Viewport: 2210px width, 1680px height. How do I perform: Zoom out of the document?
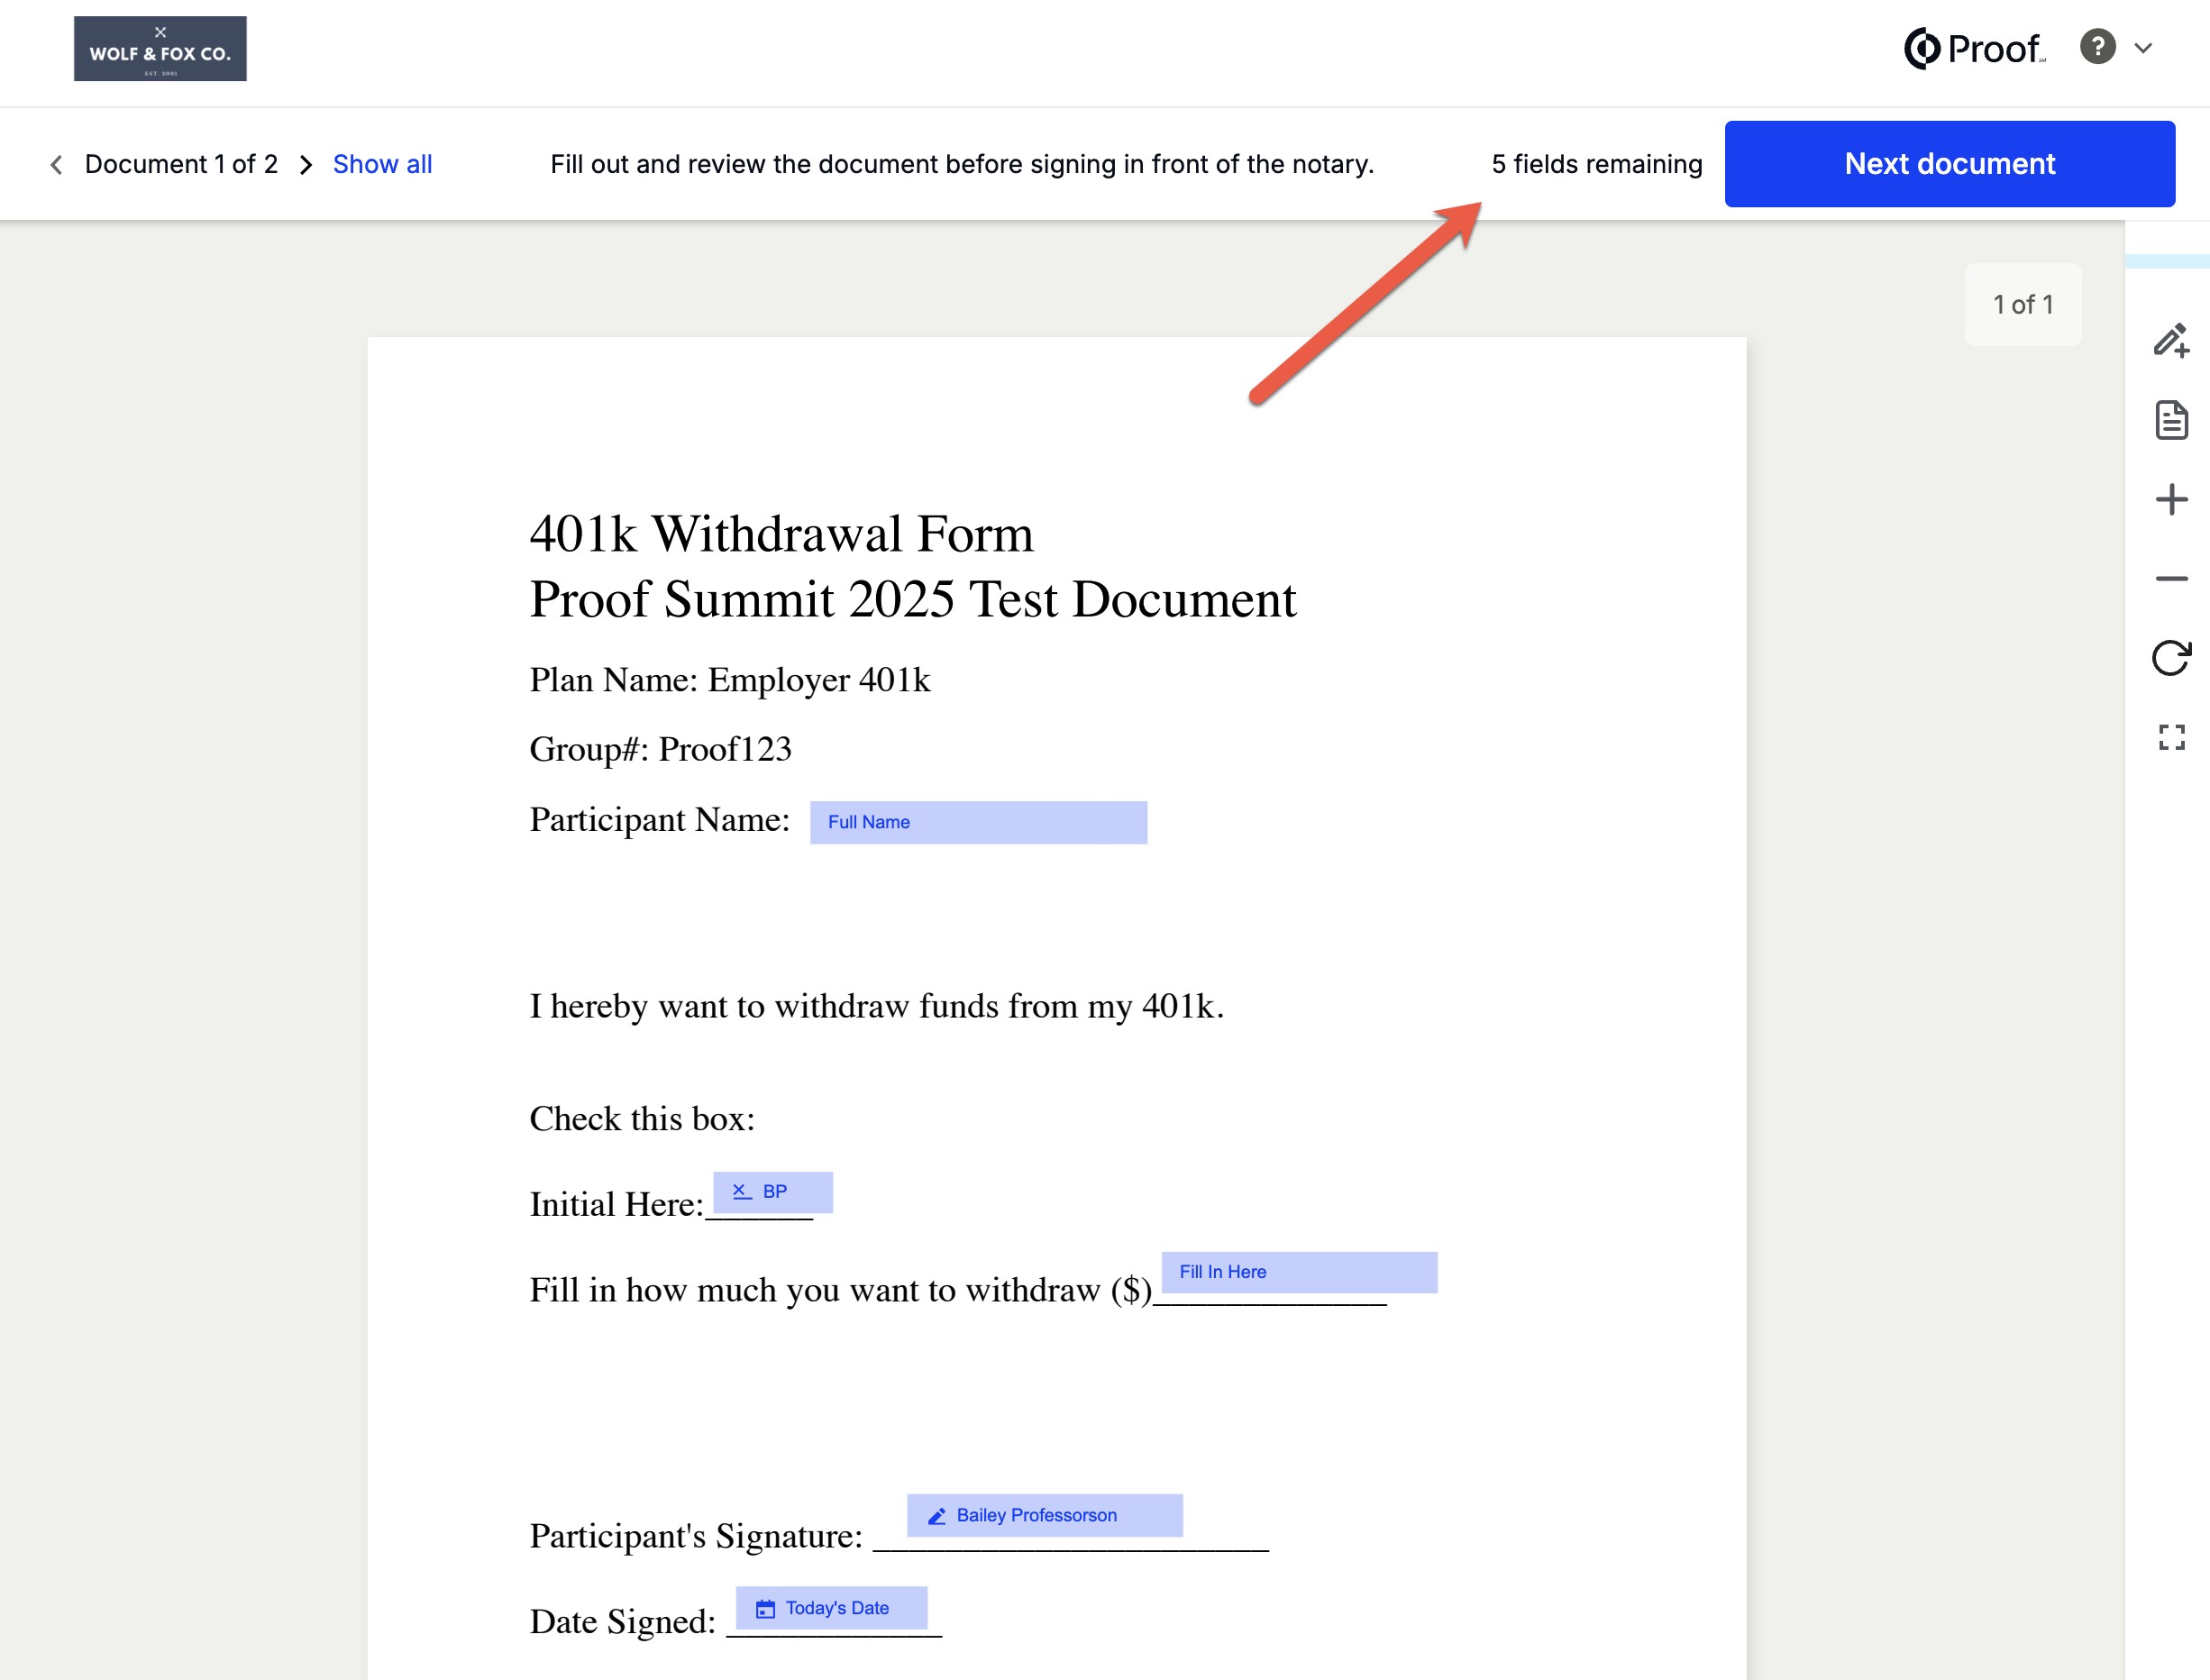(2171, 578)
